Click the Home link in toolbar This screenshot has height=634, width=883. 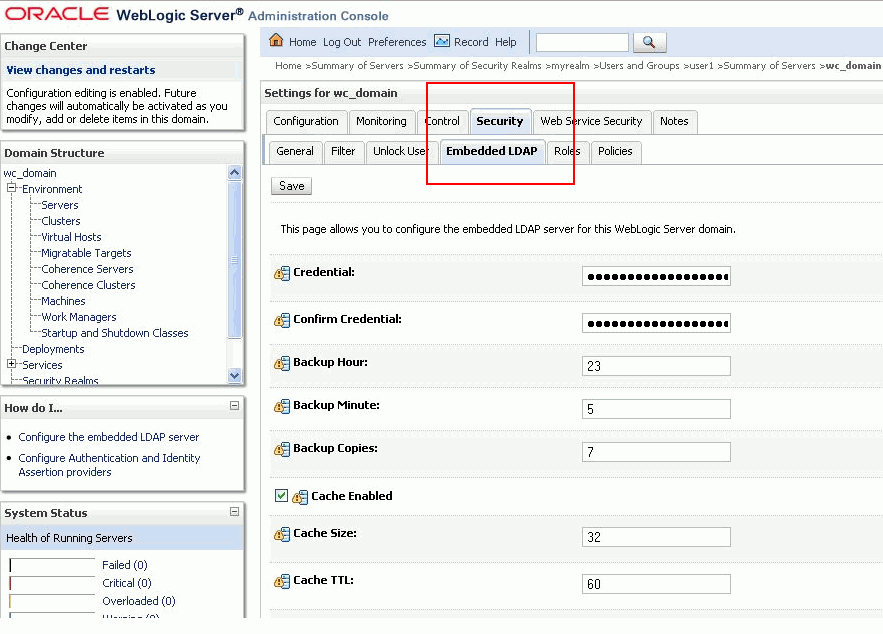[x=302, y=42]
